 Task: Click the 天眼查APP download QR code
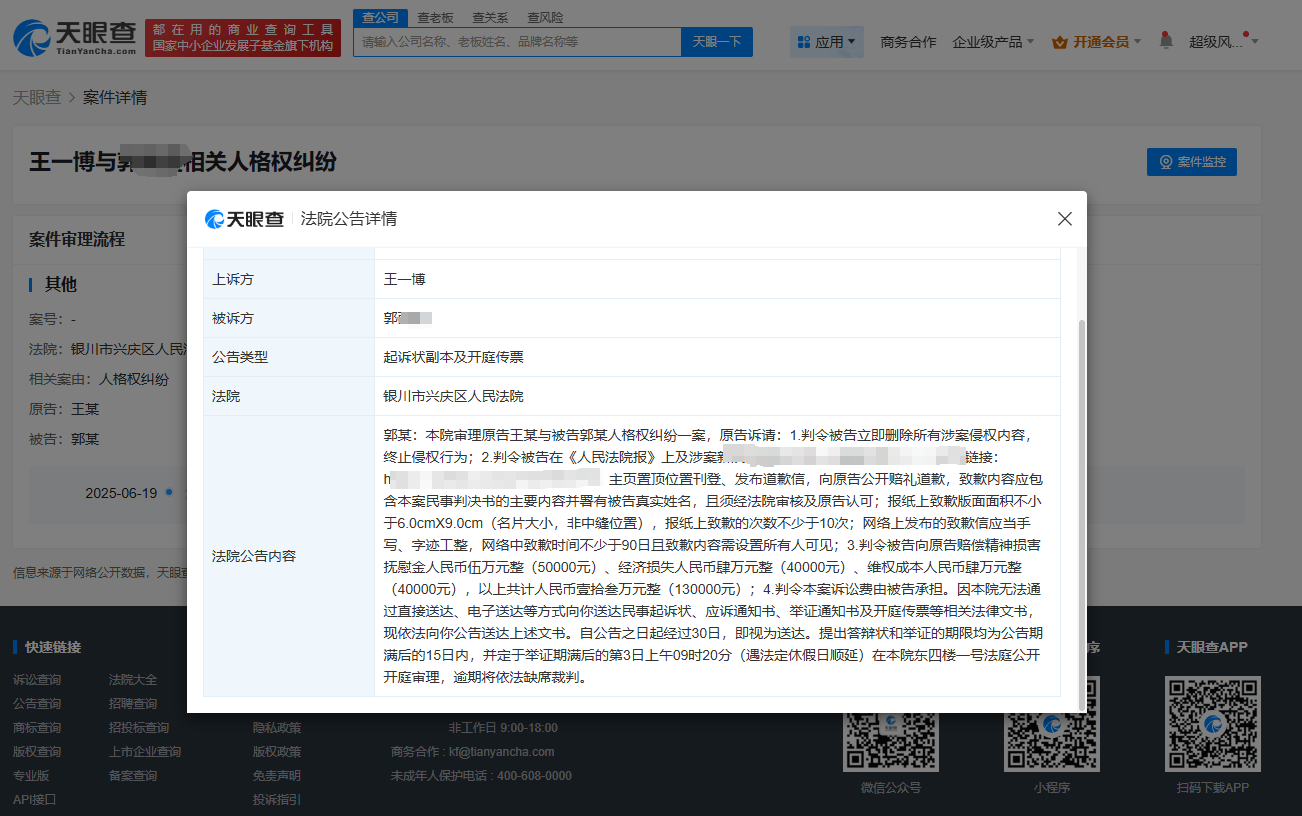tap(1212, 724)
